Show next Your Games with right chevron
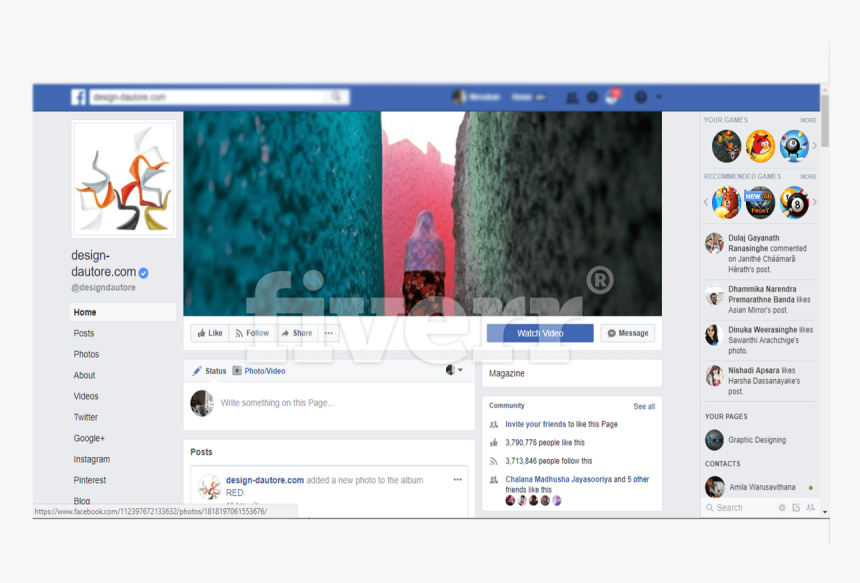Image resolution: width=860 pixels, height=583 pixels. point(814,146)
